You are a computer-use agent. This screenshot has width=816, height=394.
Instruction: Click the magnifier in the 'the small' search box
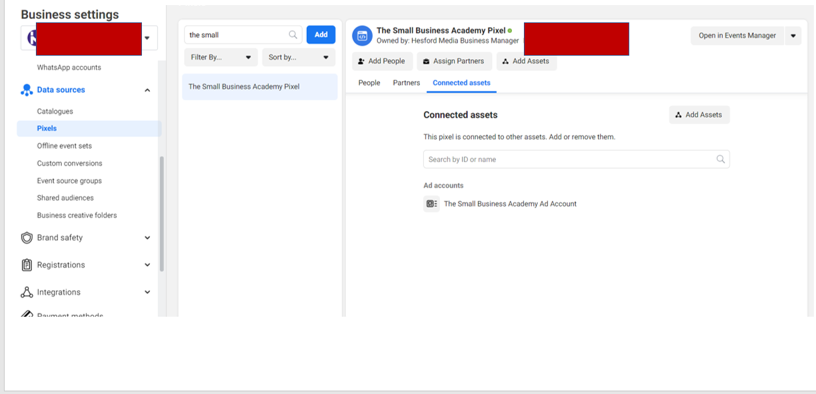click(293, 35)
